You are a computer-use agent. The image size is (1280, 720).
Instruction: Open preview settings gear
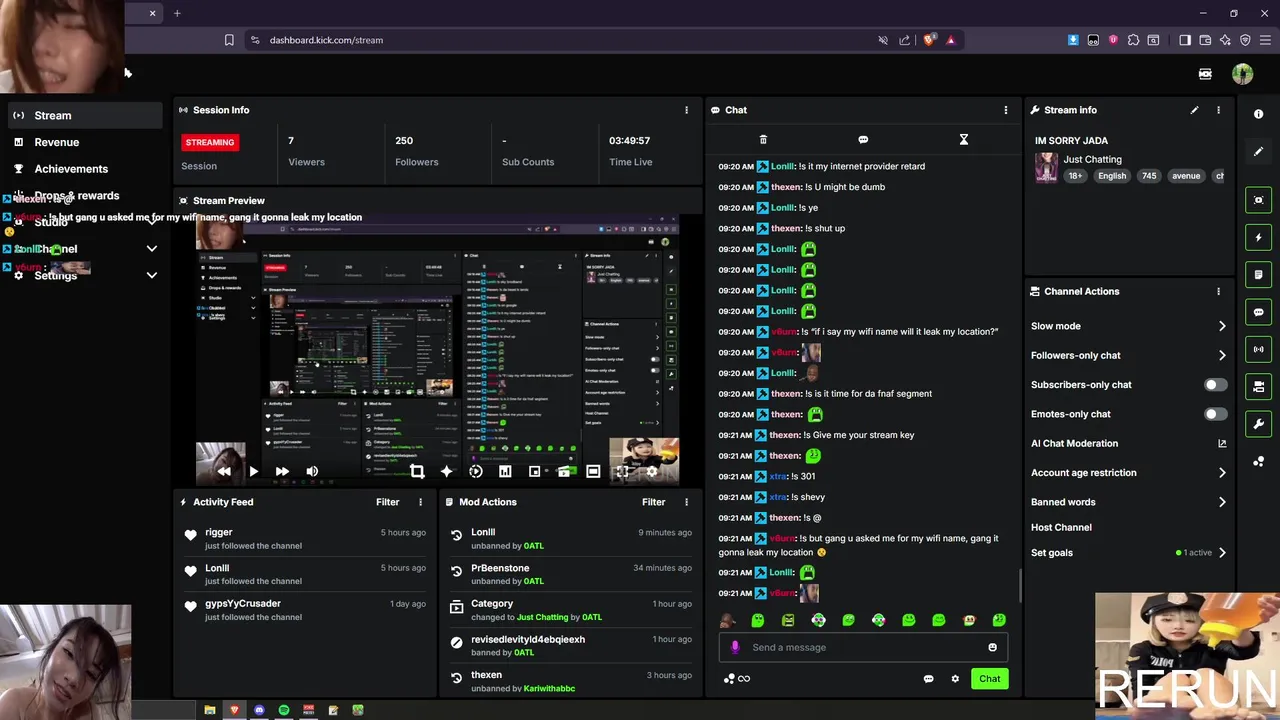652,471
